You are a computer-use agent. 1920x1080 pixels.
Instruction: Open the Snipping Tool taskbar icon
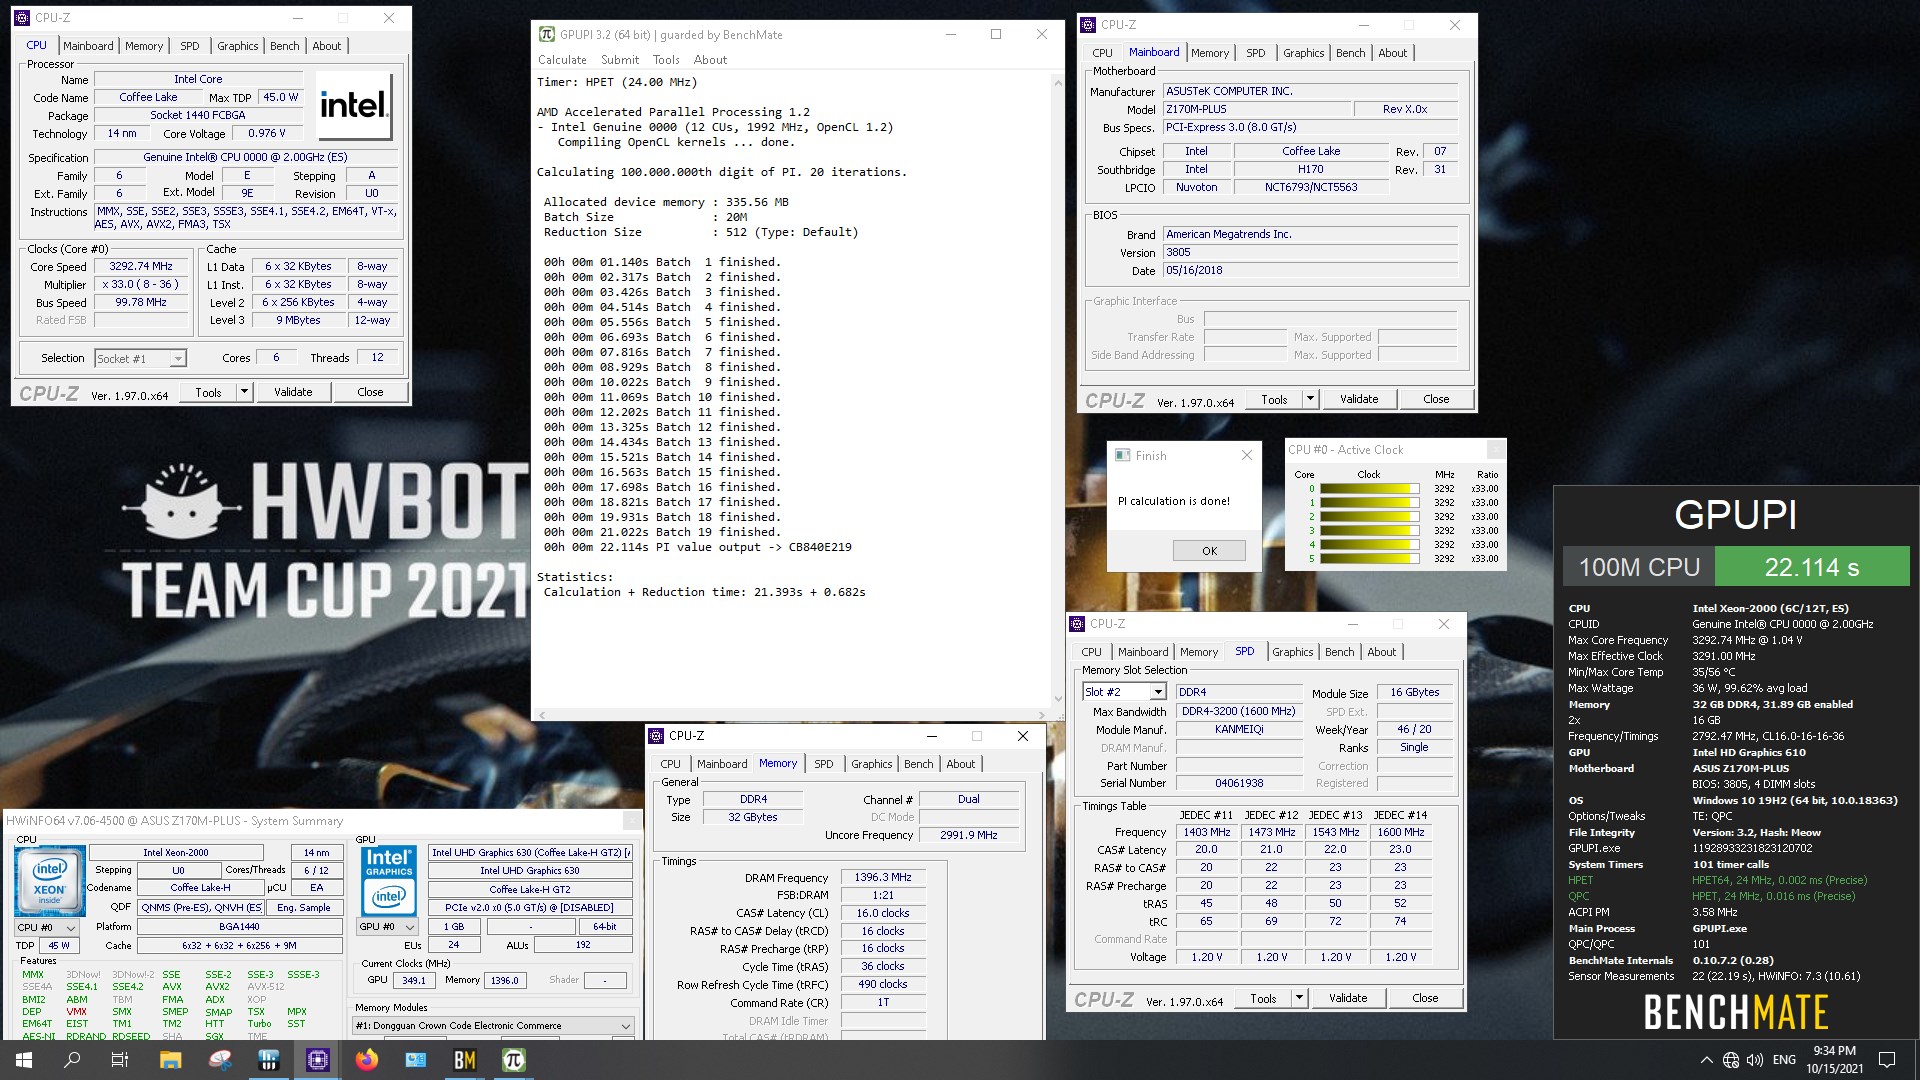pyautogui.click(x=220, y=1060)
